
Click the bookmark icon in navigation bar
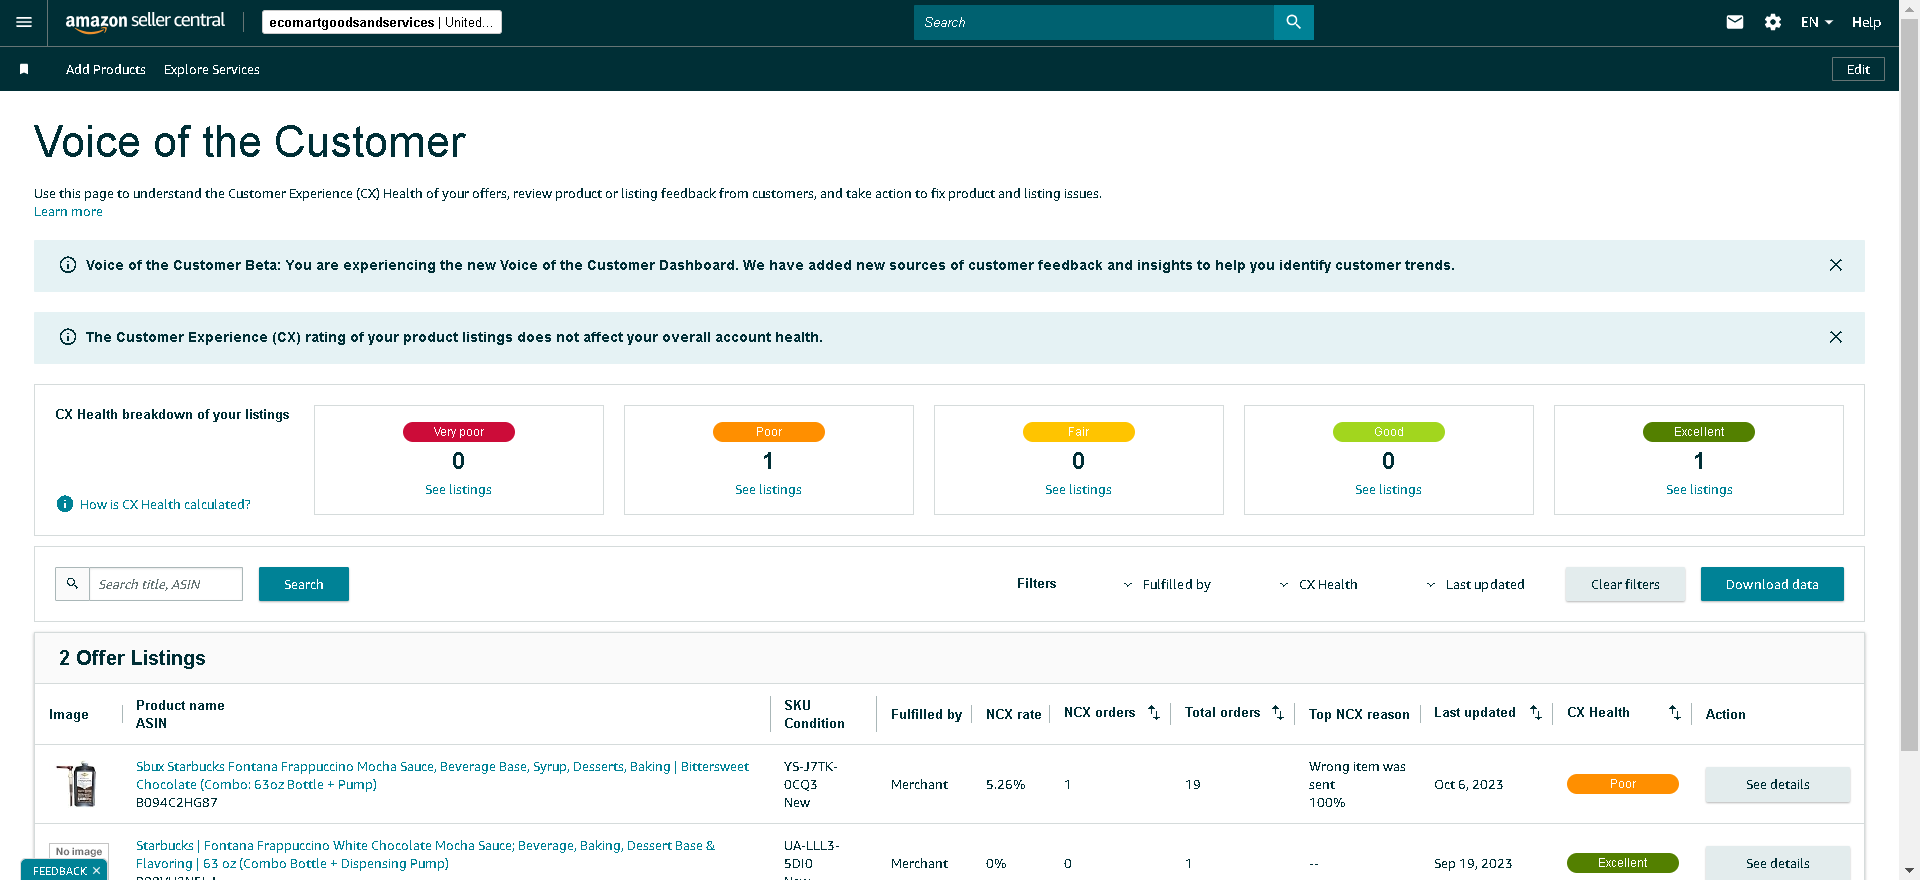click(24, 69)
